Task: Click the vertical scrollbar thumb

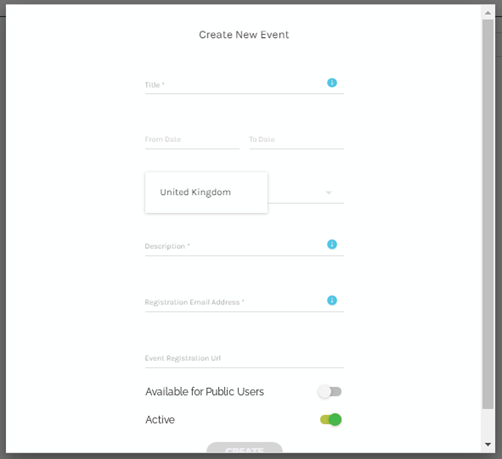Action: (x=488, y=214)
